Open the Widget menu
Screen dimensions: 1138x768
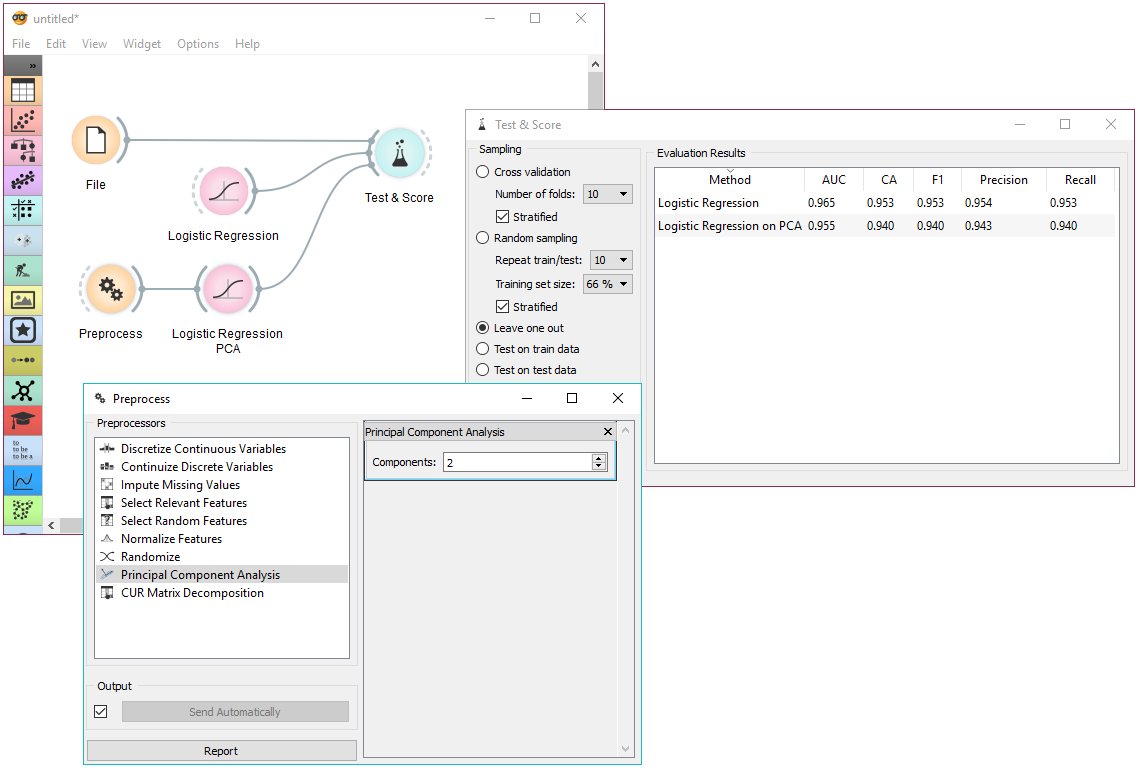click(142, 44)
